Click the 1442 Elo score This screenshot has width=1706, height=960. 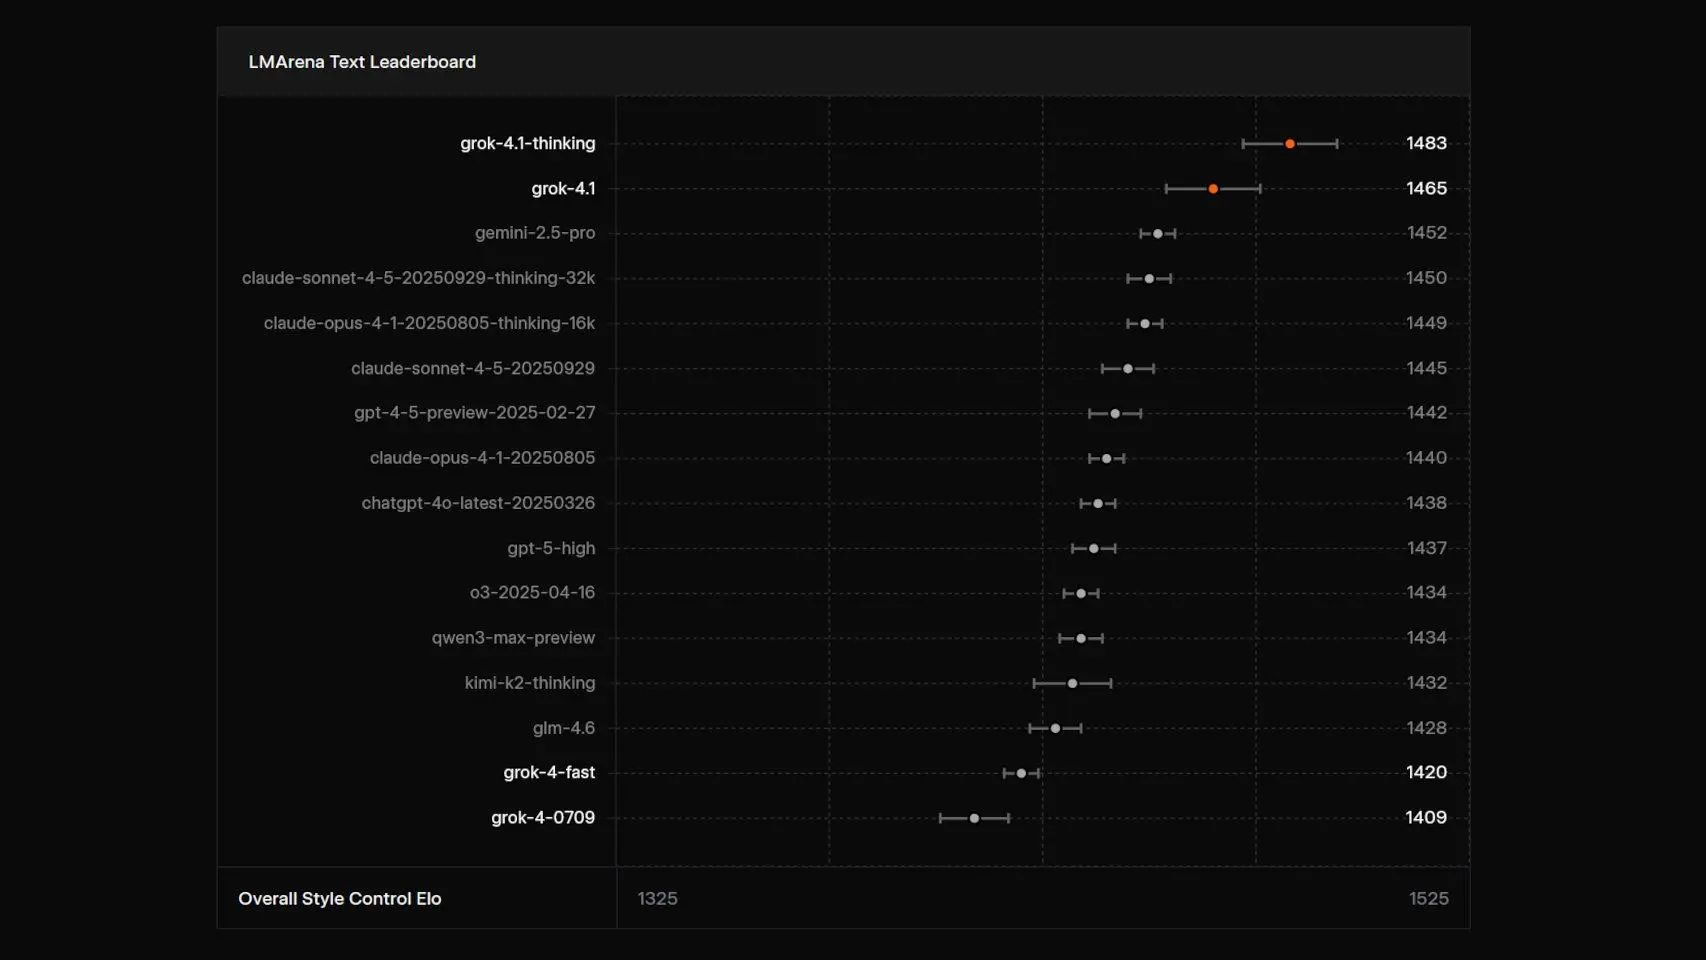tap(1426, 413)
